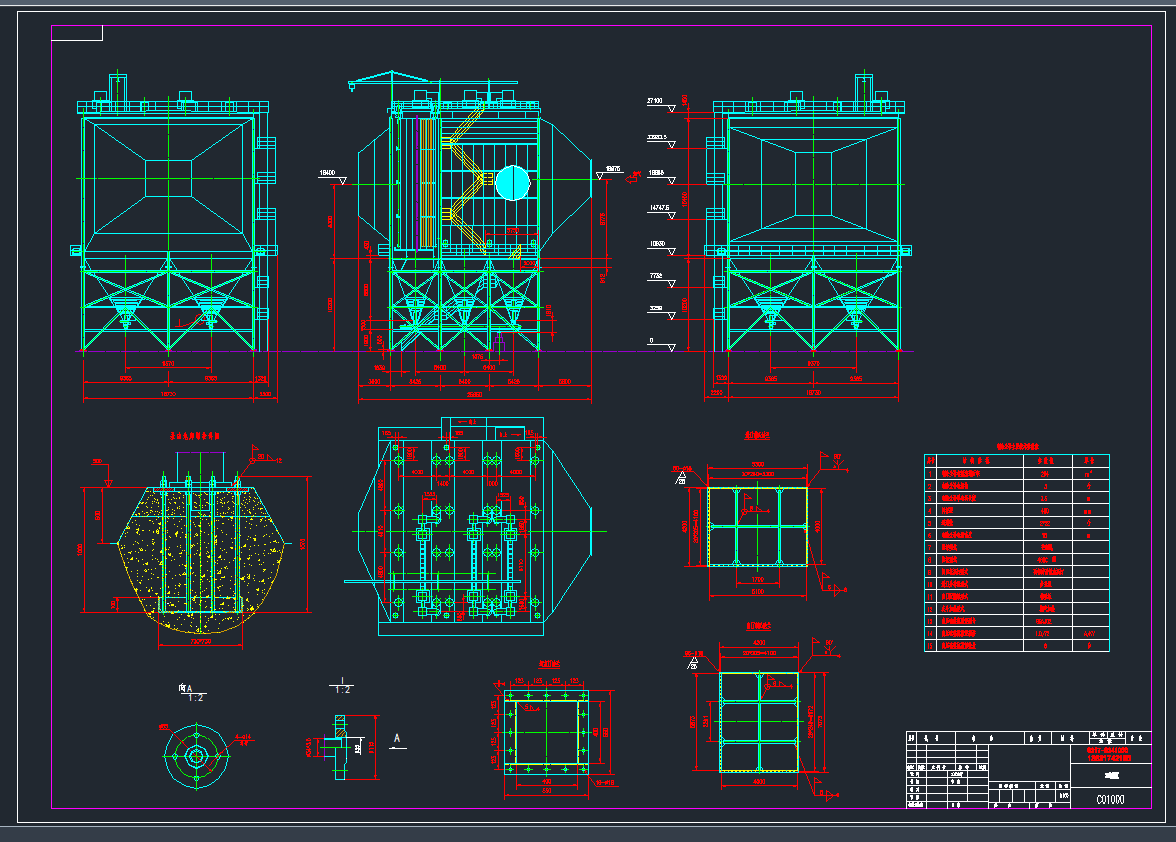Click the 16730 dimension under right elevation
This screenshot has height=842, width=1176.
click(x=812, y=393)
